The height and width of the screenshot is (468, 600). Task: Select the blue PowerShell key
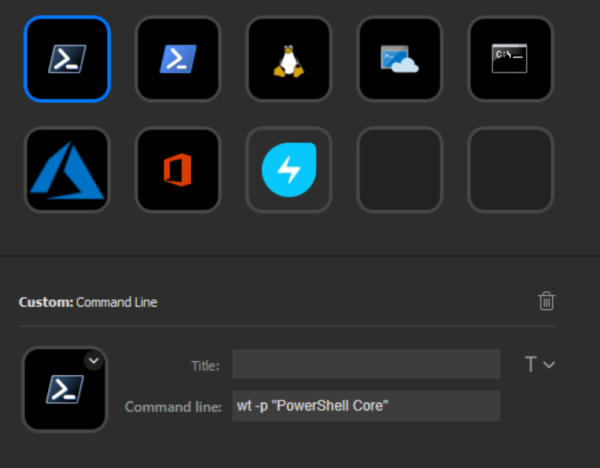click(178, 59)
